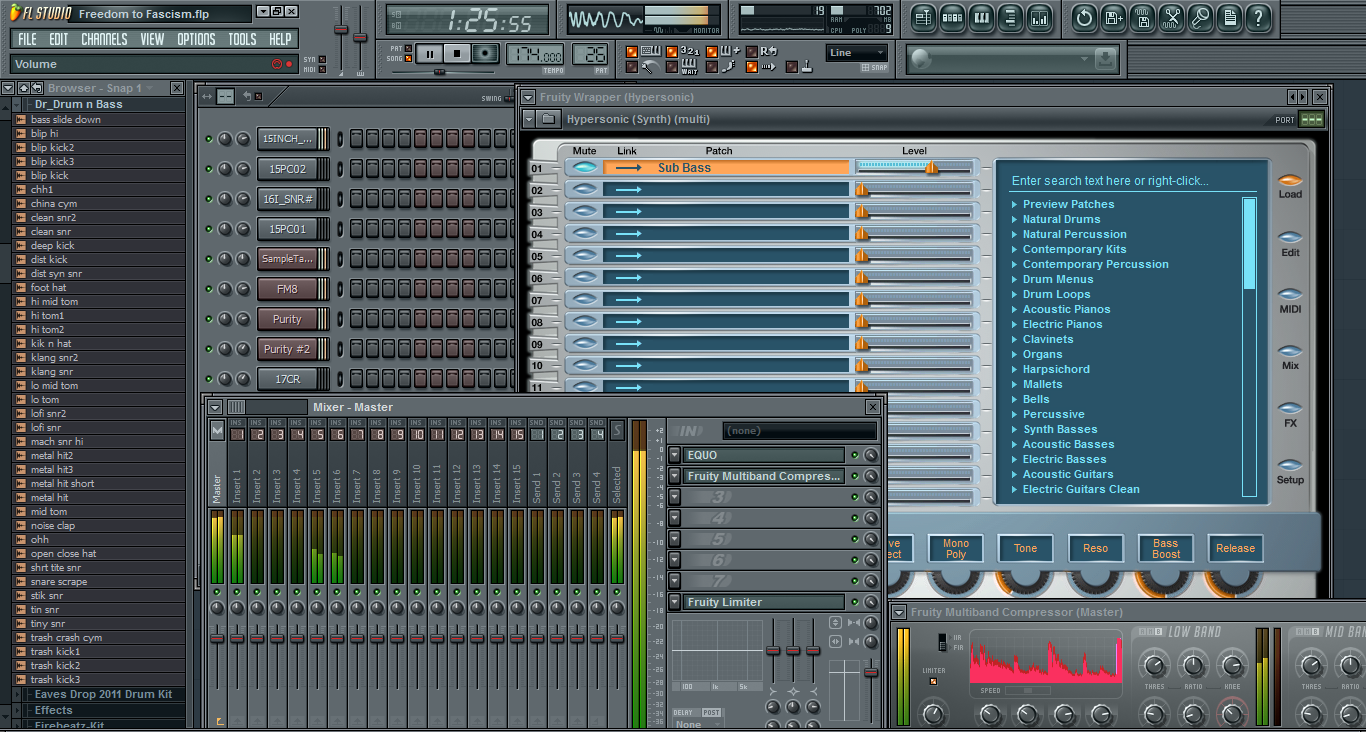Open the Hypersonic wrapper folder icon
The image size is (1366, 732).
[548, 119]
